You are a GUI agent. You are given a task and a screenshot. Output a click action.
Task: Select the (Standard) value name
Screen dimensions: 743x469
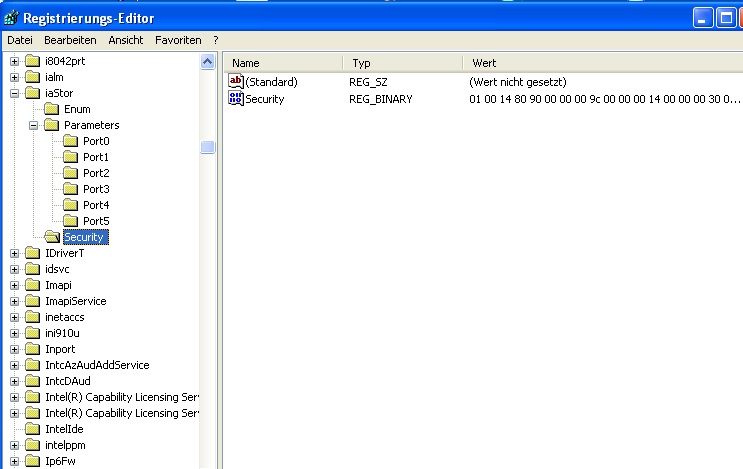[x=272, y=82]
